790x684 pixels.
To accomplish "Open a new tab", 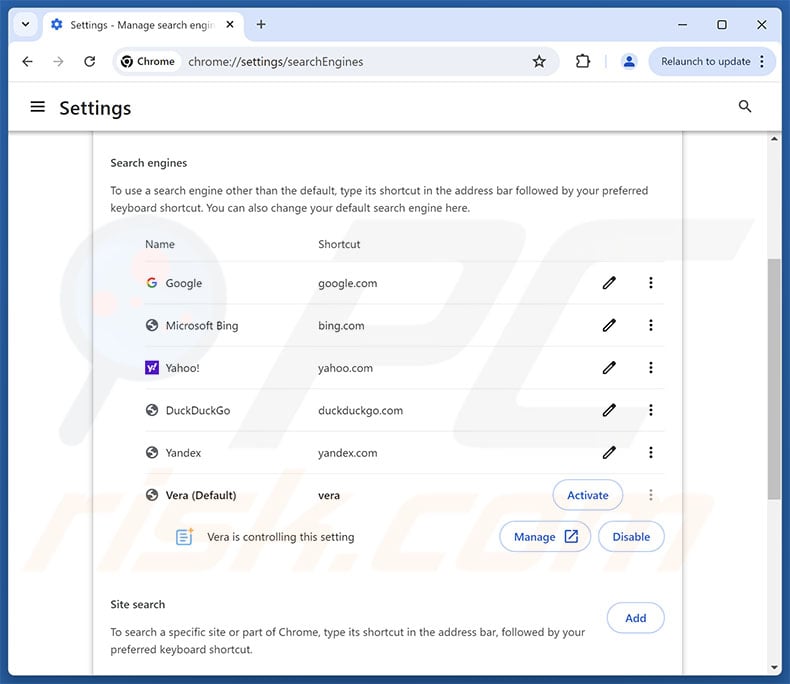I will (261, 24).
